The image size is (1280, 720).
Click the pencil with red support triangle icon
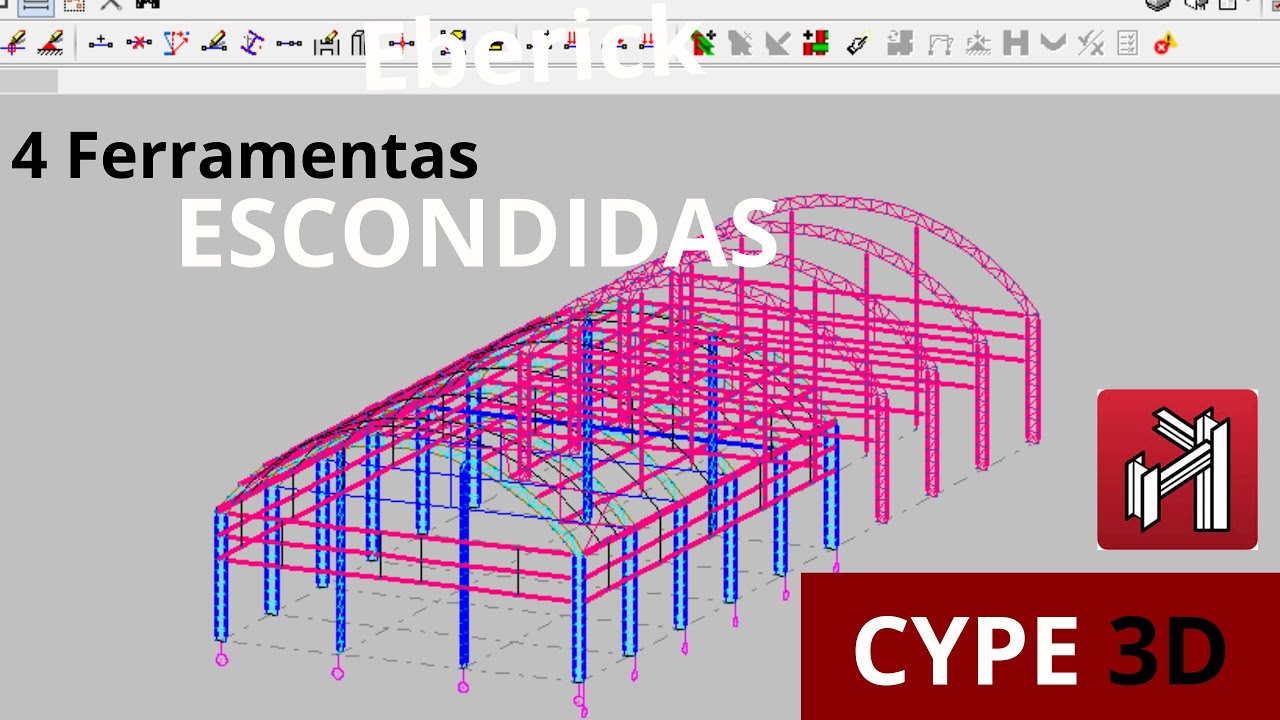(52, 43)
